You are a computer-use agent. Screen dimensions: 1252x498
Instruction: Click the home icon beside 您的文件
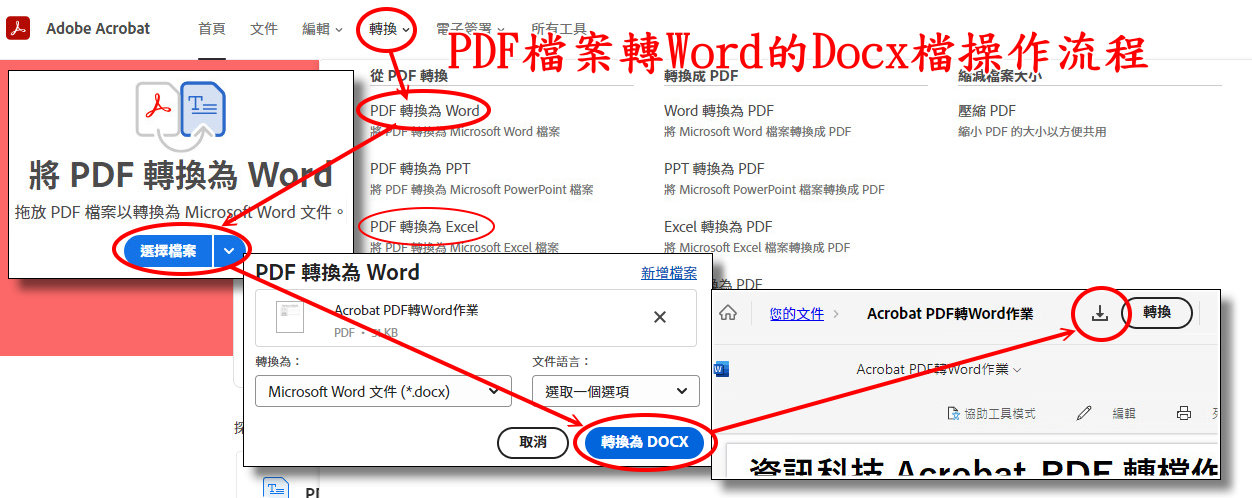(728, 313)
